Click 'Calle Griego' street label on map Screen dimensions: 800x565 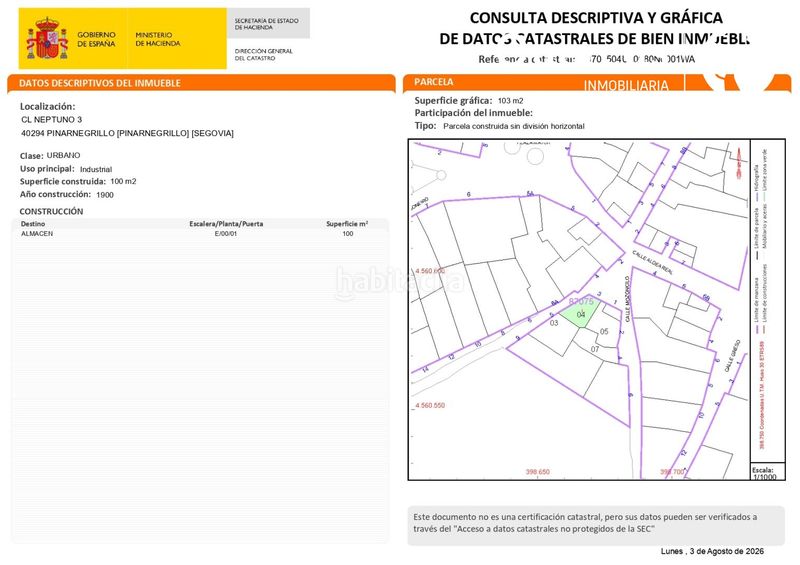pos(731,355)
